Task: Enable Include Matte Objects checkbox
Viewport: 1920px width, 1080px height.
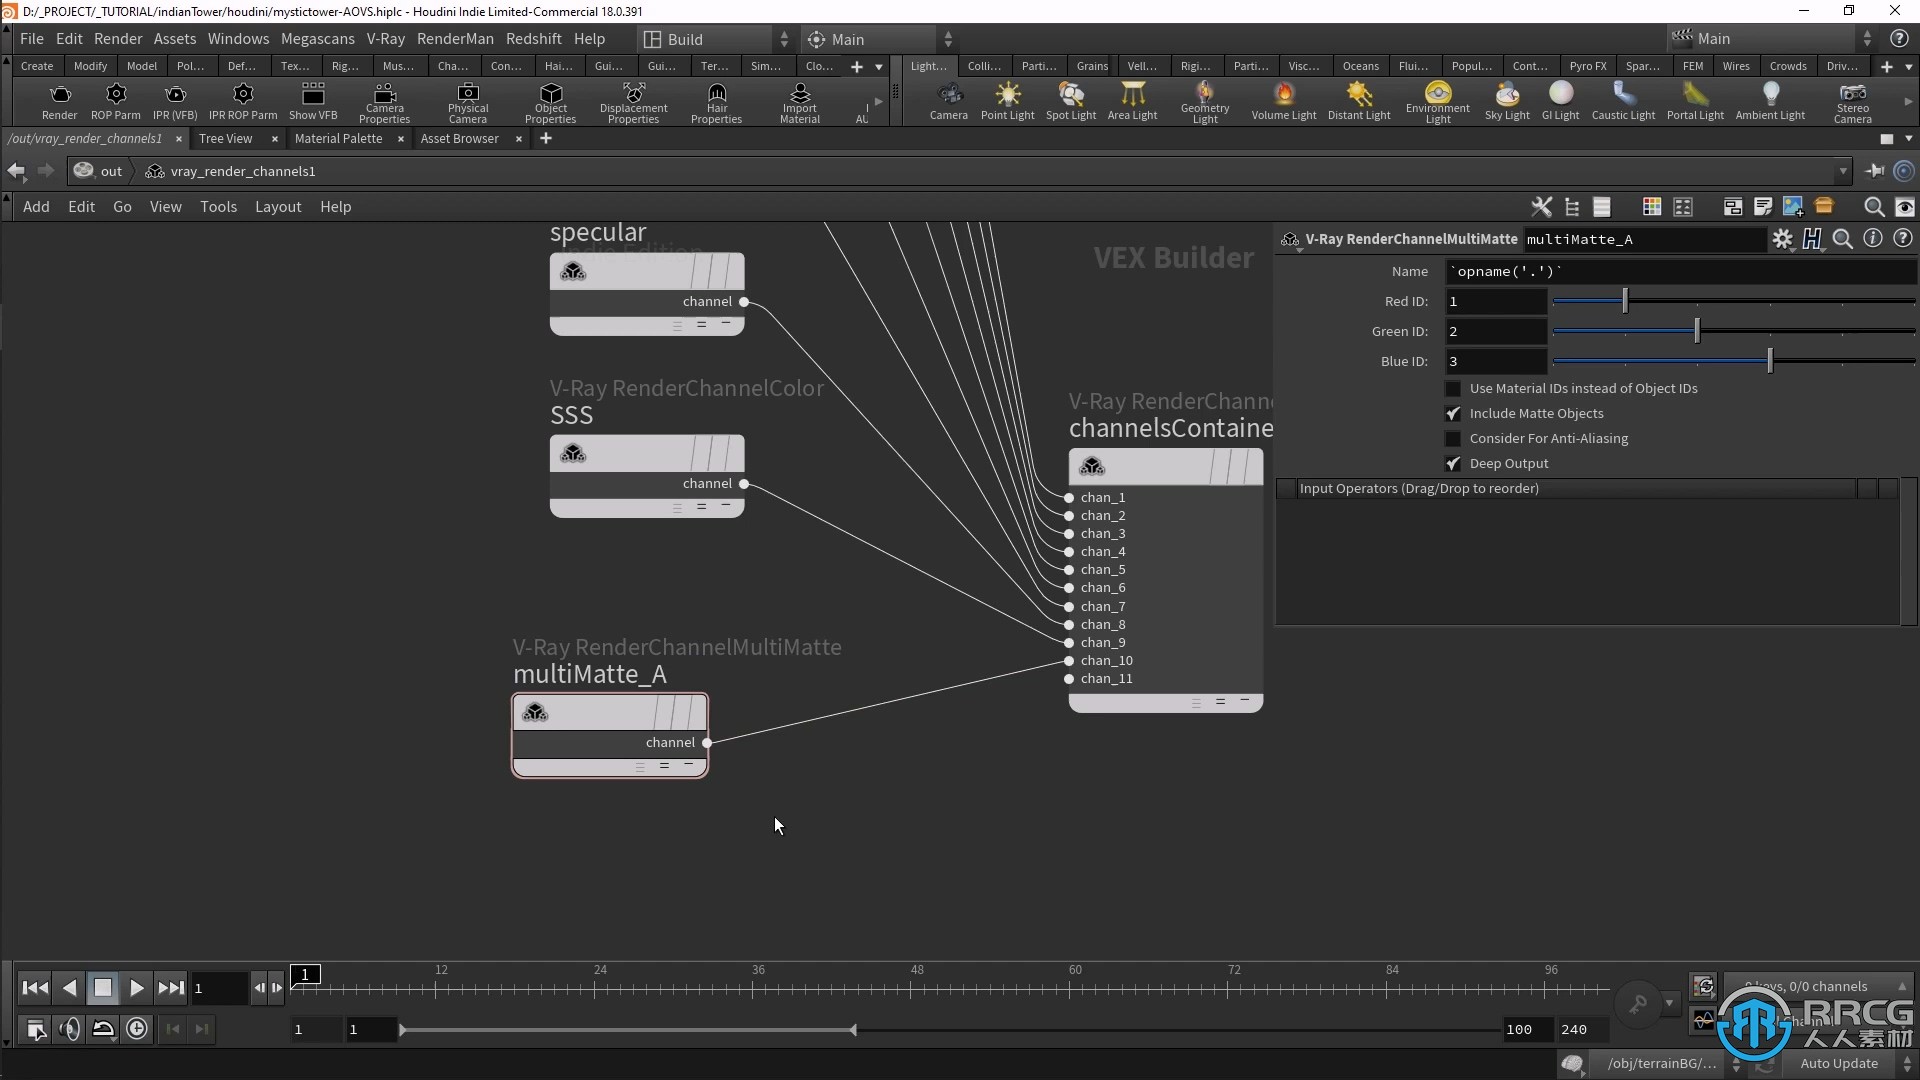Action: tap(1453, 413)
